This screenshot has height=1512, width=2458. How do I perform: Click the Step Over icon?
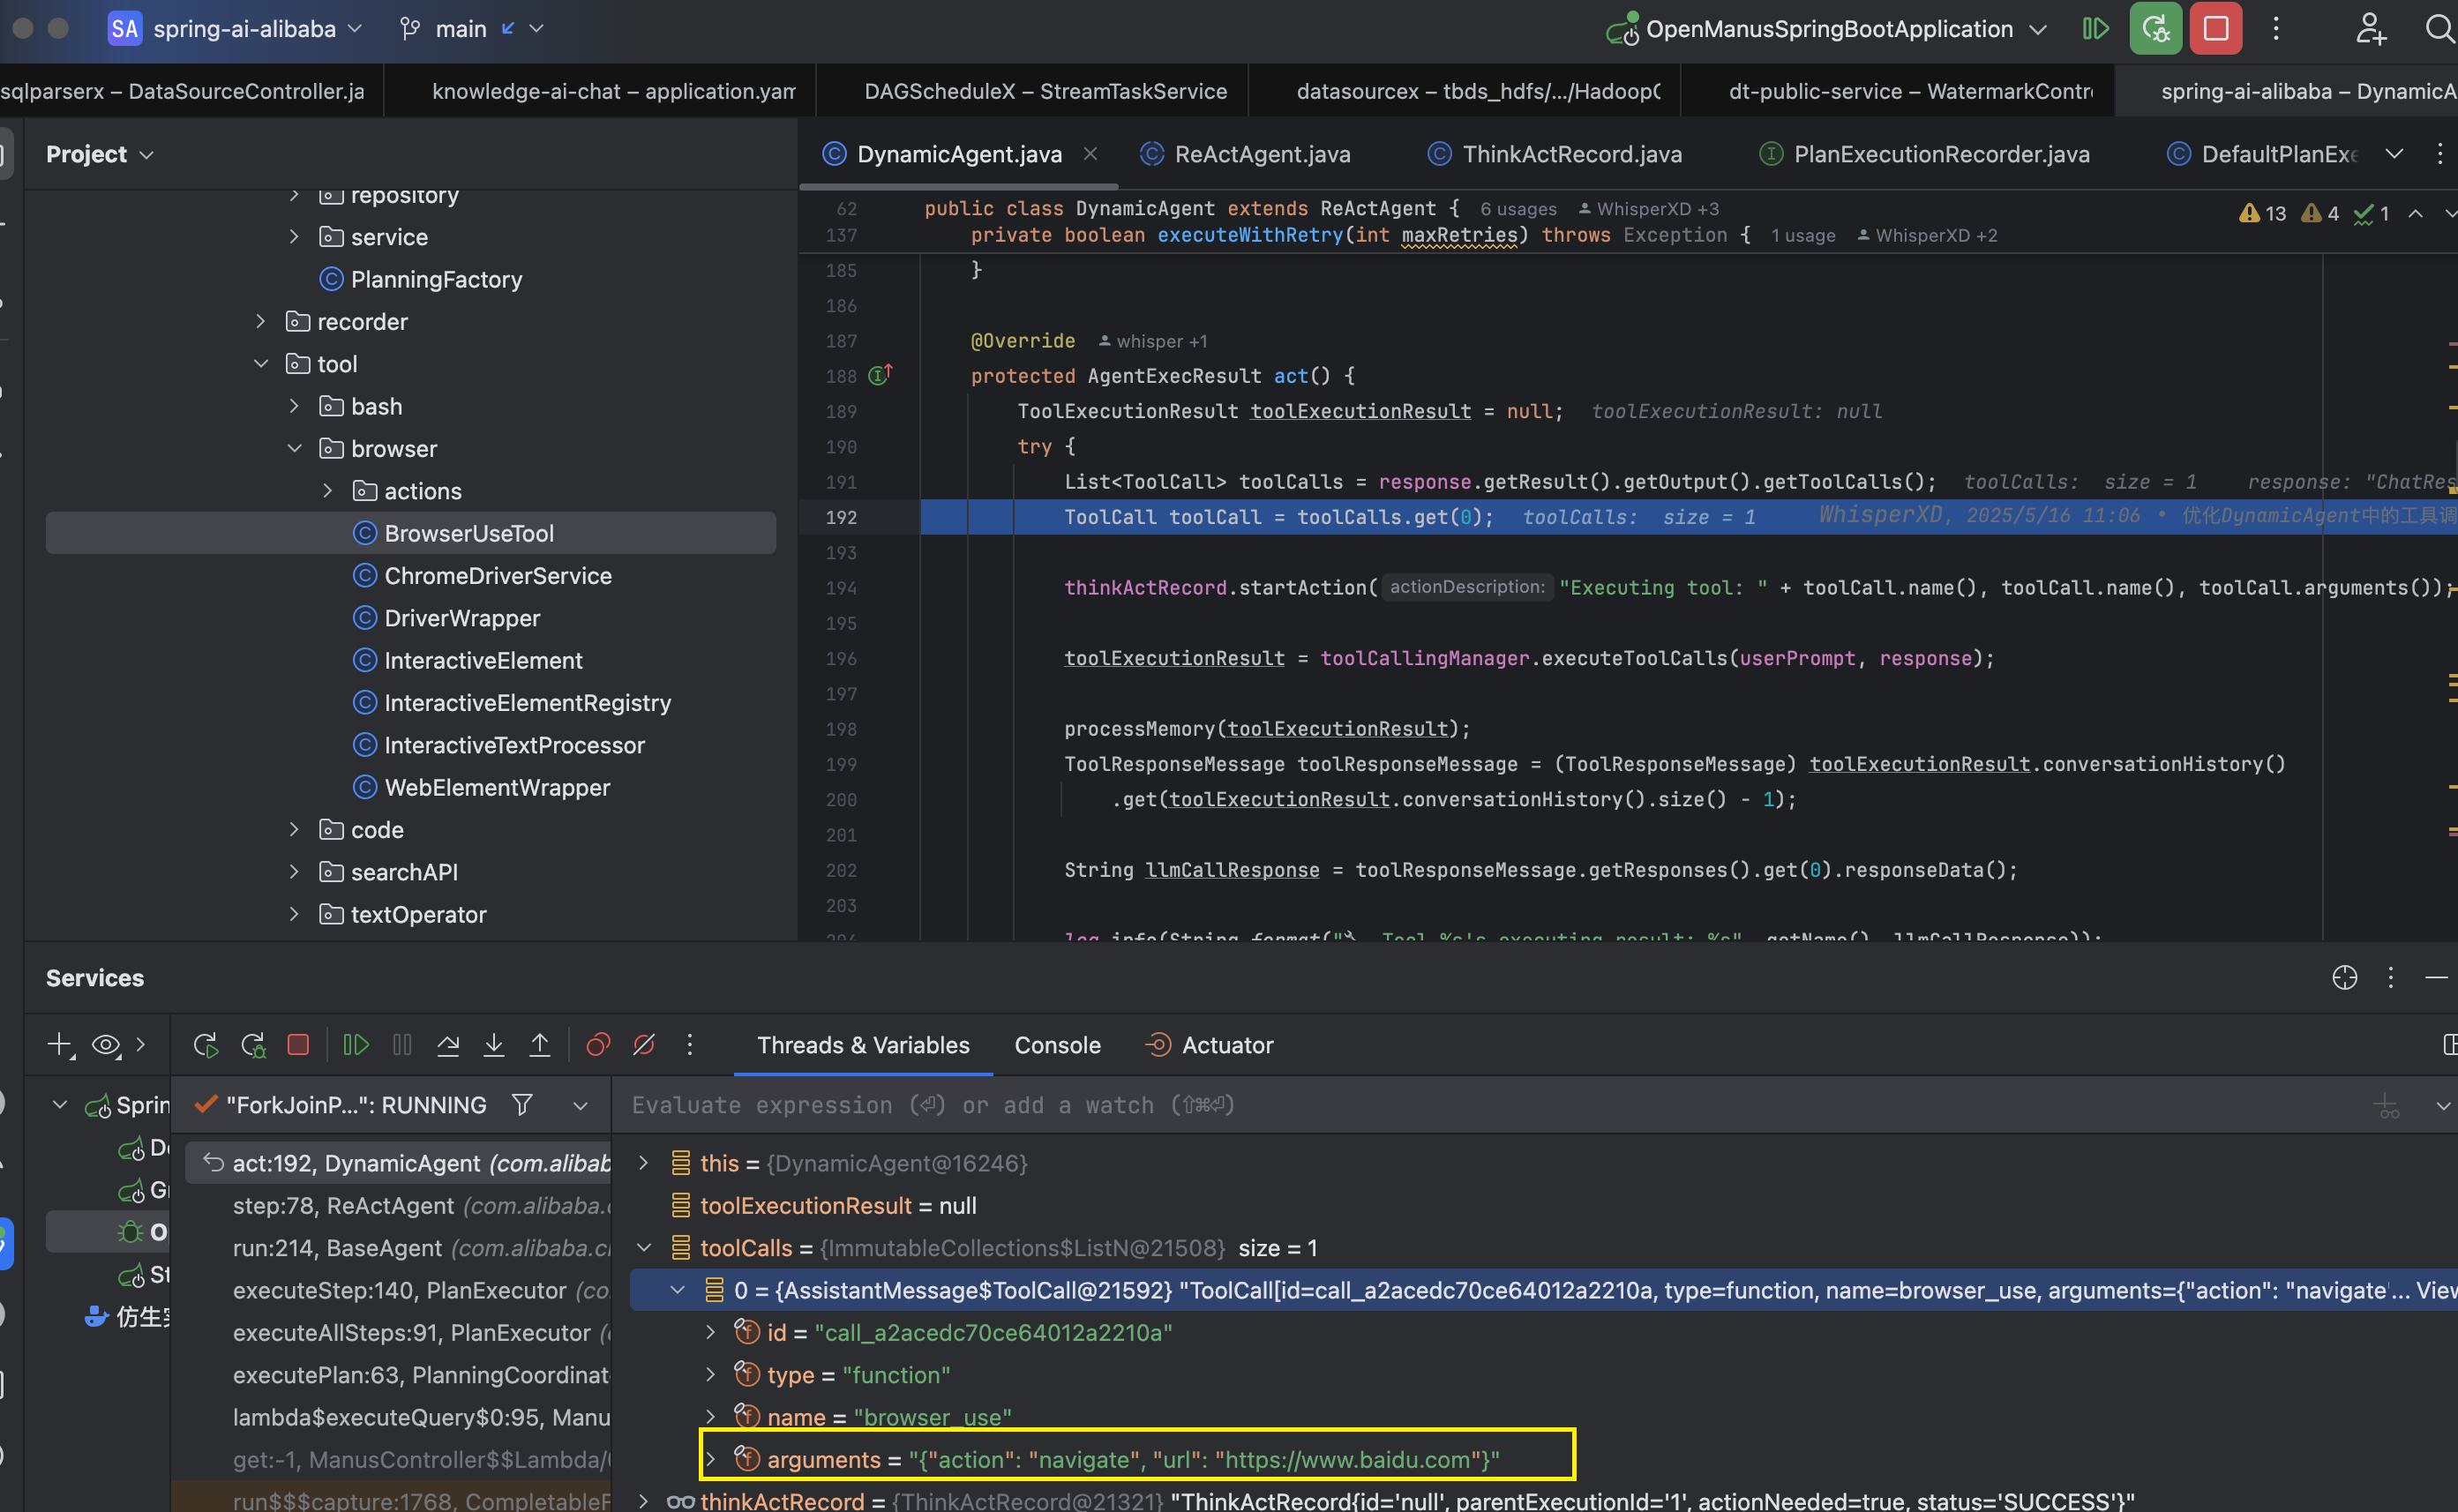[x=448, y=1045]
